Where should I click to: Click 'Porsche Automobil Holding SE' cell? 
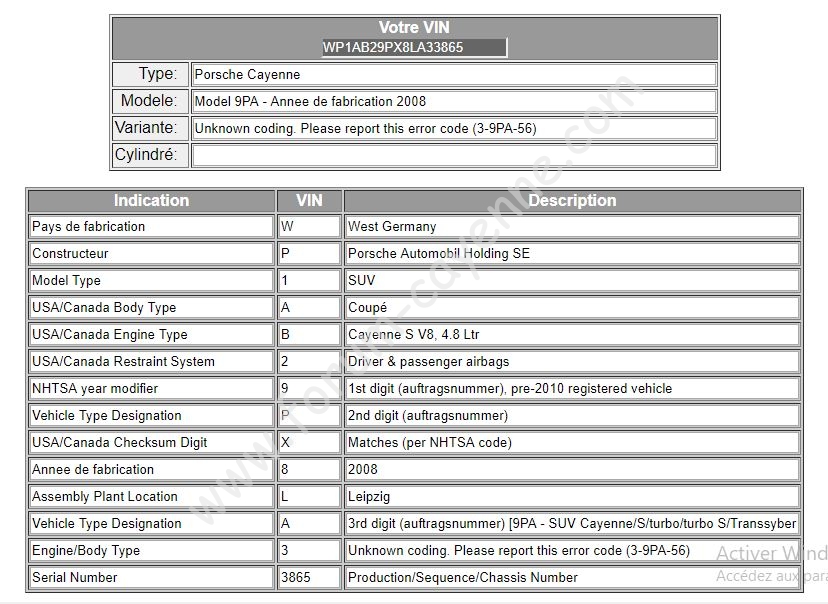[x=572, y=253]
